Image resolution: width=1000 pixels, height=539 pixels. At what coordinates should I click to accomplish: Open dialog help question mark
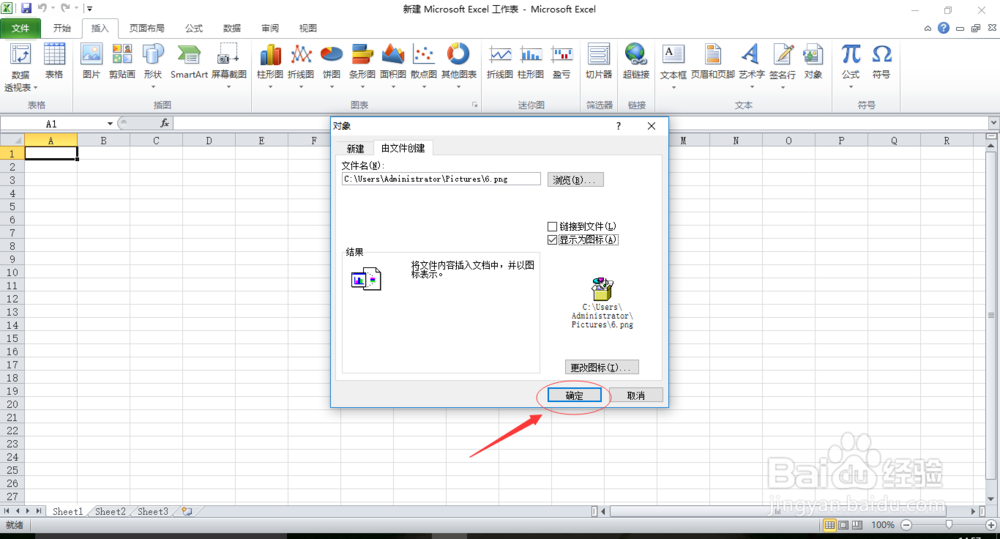pos(618,126)
